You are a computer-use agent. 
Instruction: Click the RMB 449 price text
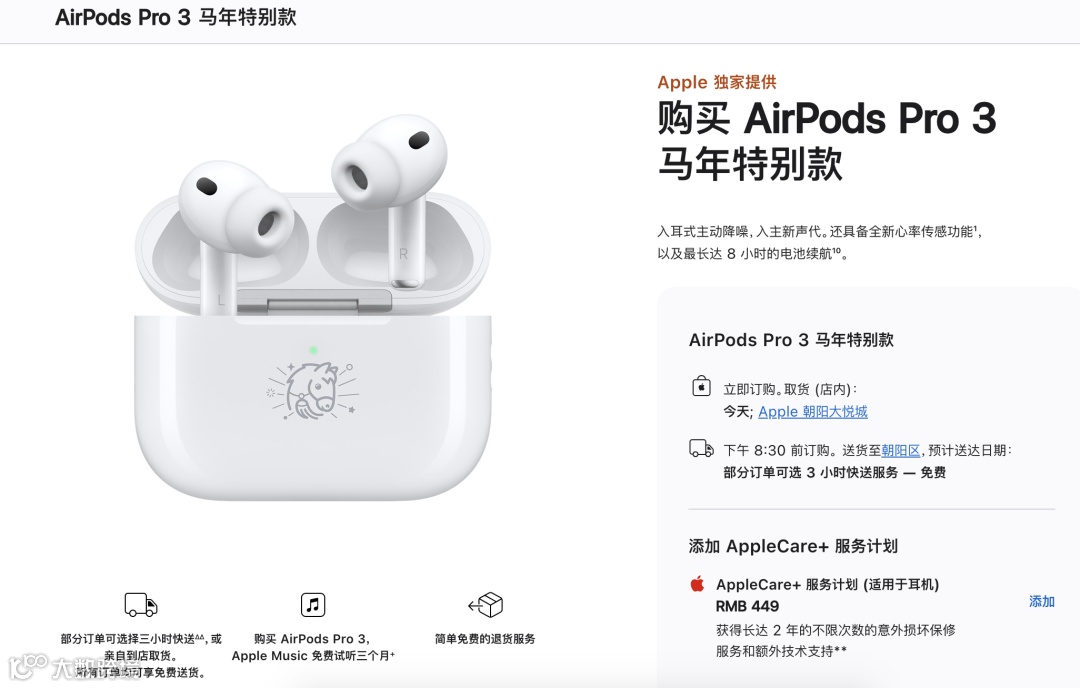pyautogui.click(x=747, y=606)
